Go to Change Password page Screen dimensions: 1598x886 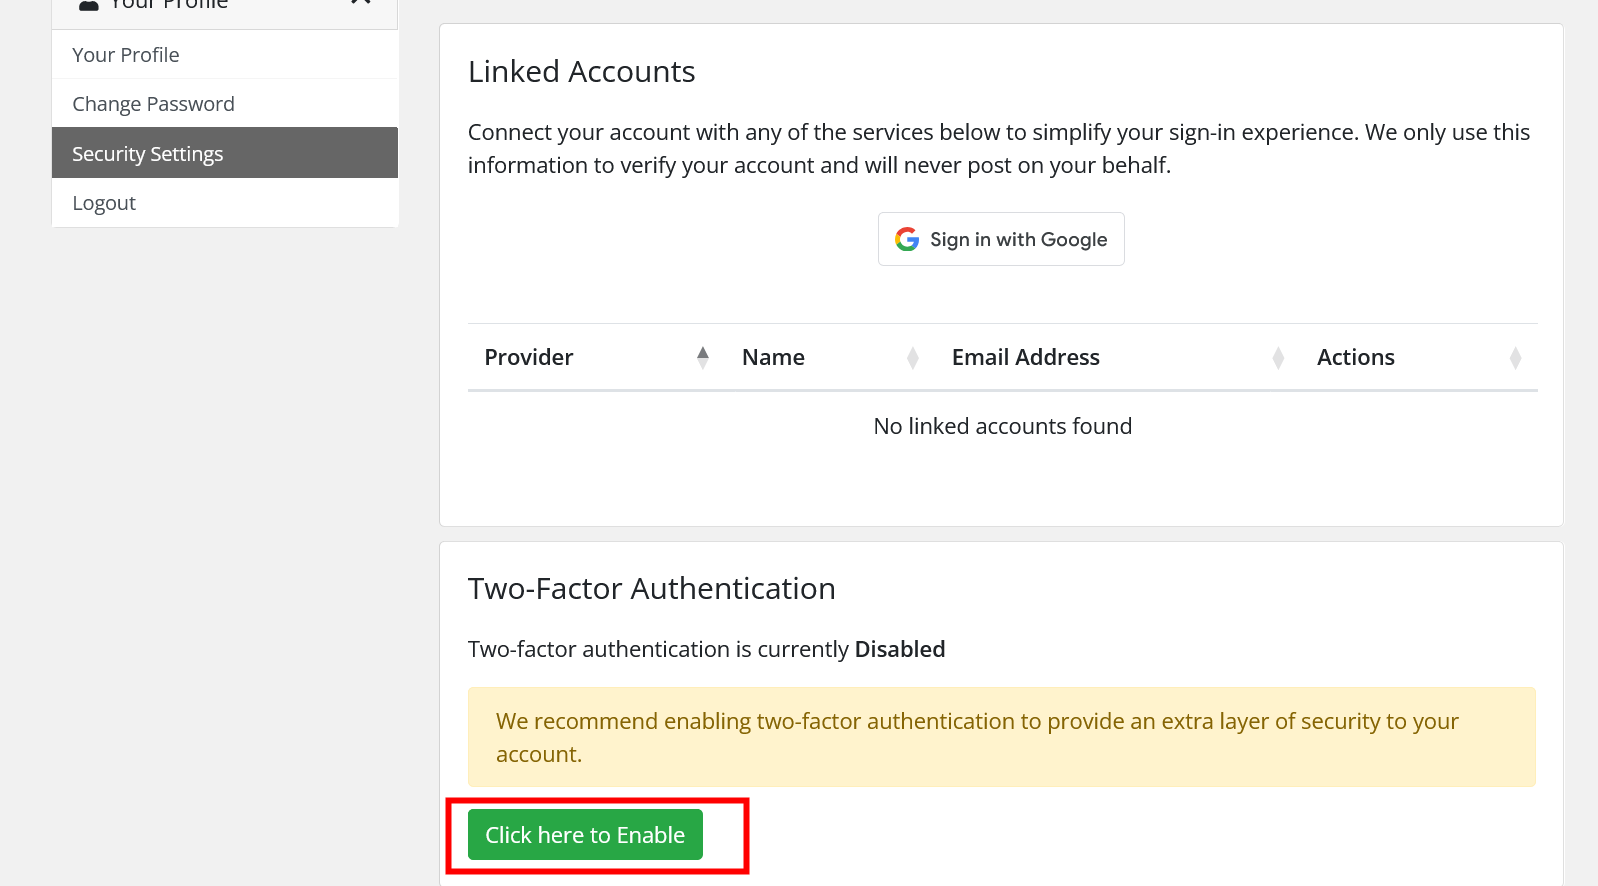click(153, 104)
